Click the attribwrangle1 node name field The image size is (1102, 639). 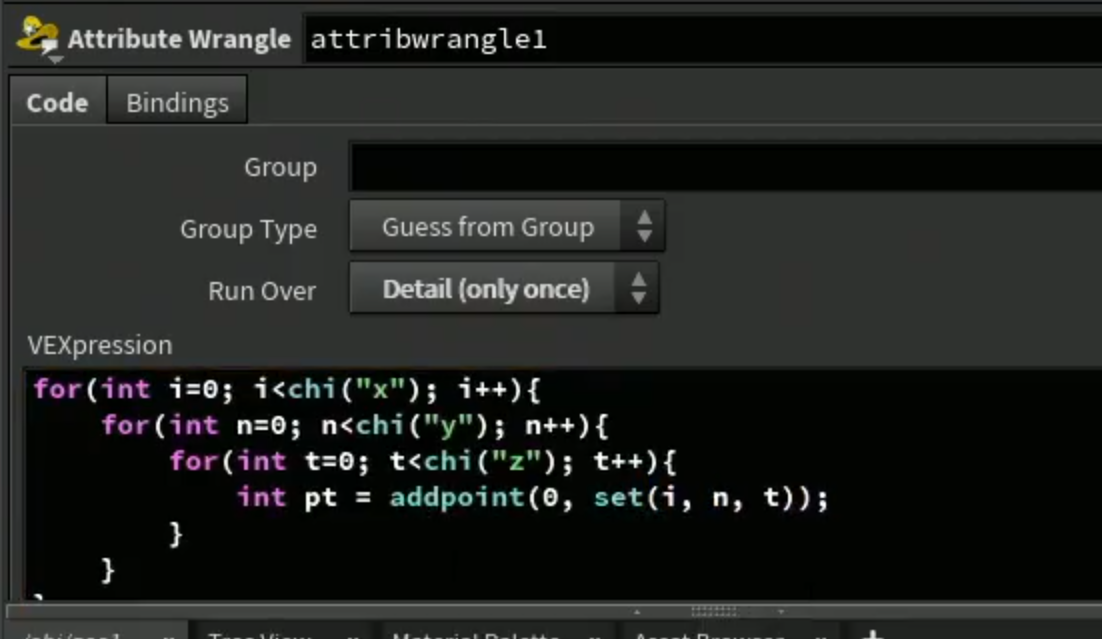click(703, 39)
